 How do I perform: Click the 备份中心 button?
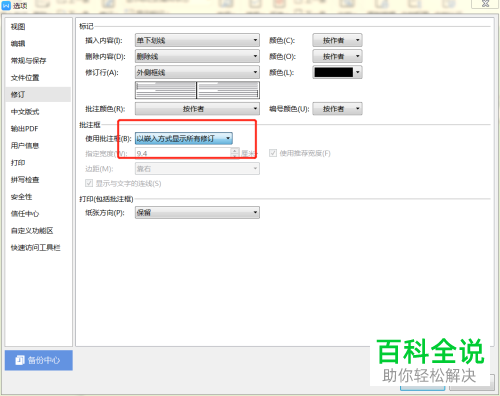pos(39,360)
